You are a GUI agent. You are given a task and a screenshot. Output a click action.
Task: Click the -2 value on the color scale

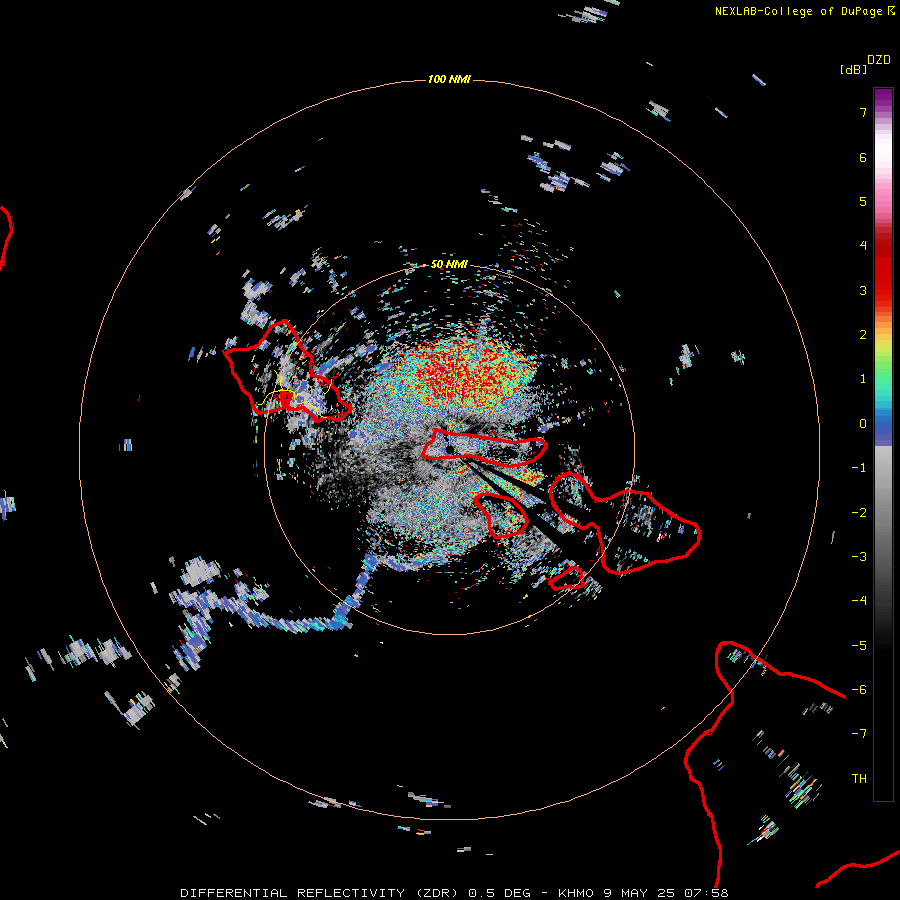point(859,513)
